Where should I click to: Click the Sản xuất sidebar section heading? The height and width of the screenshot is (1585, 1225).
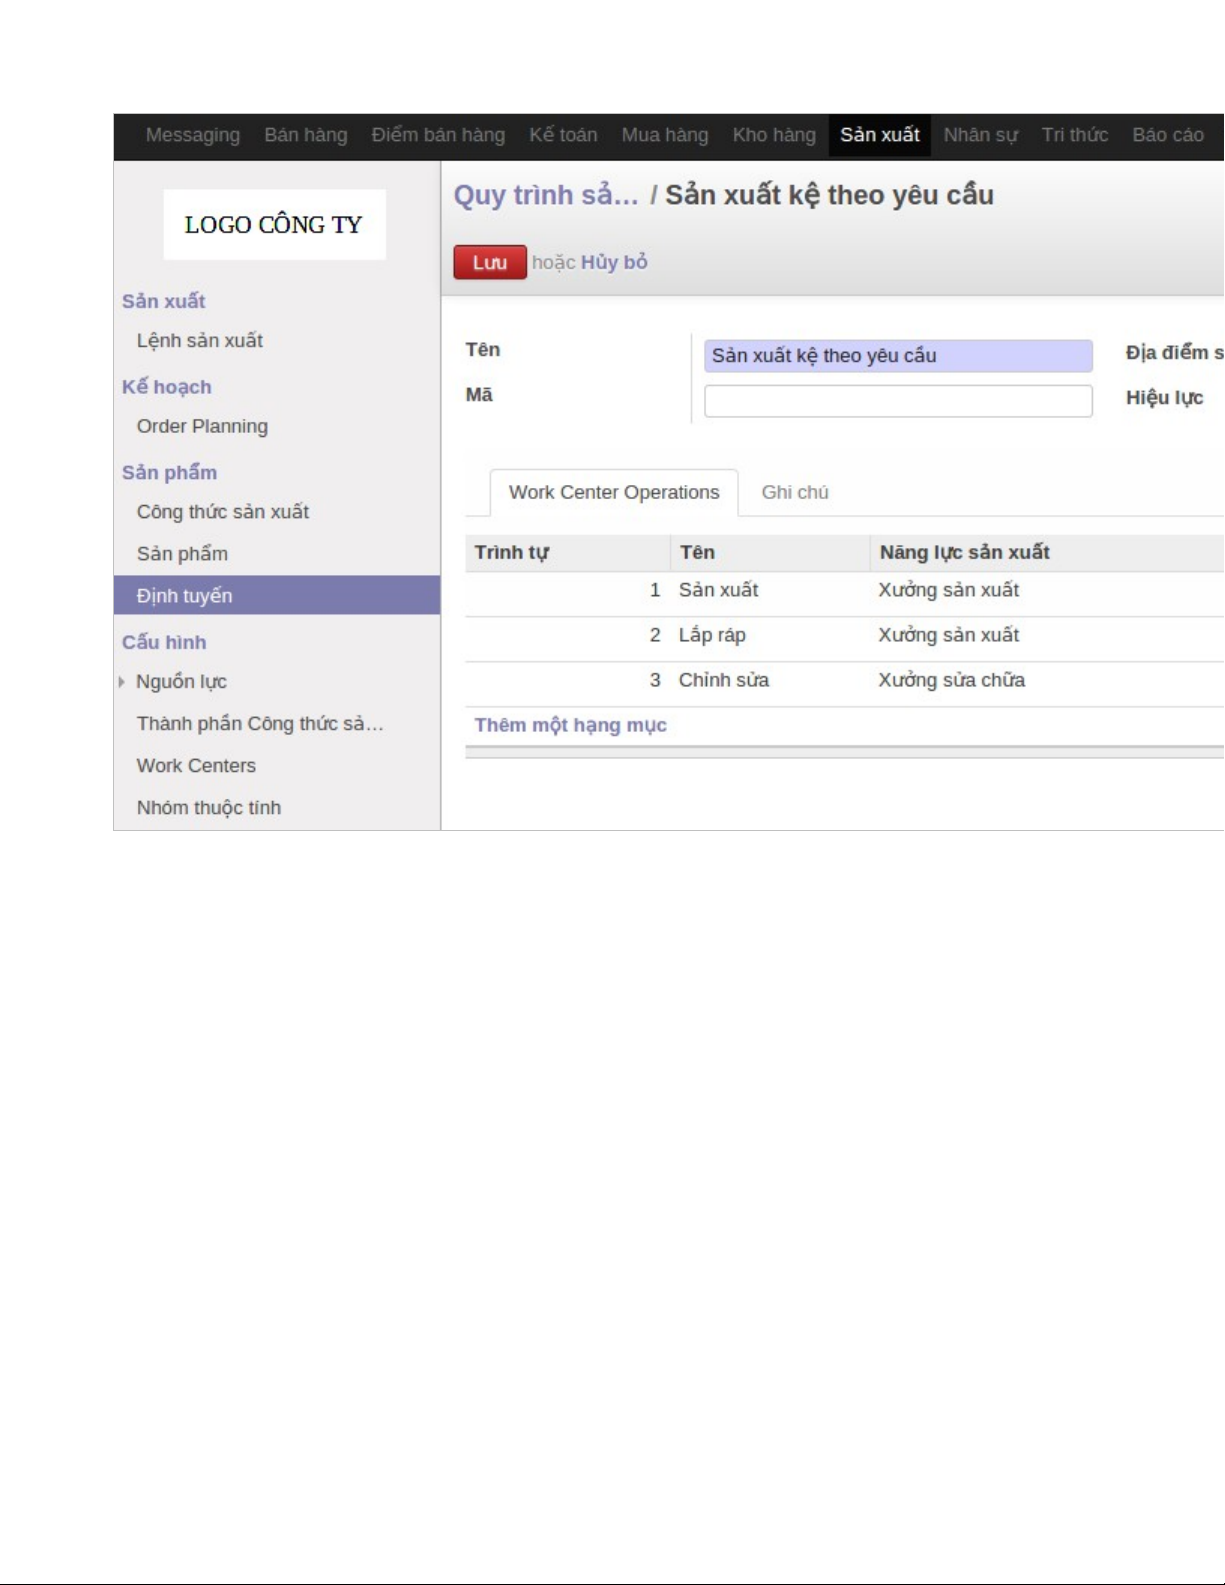coord(164,301)
